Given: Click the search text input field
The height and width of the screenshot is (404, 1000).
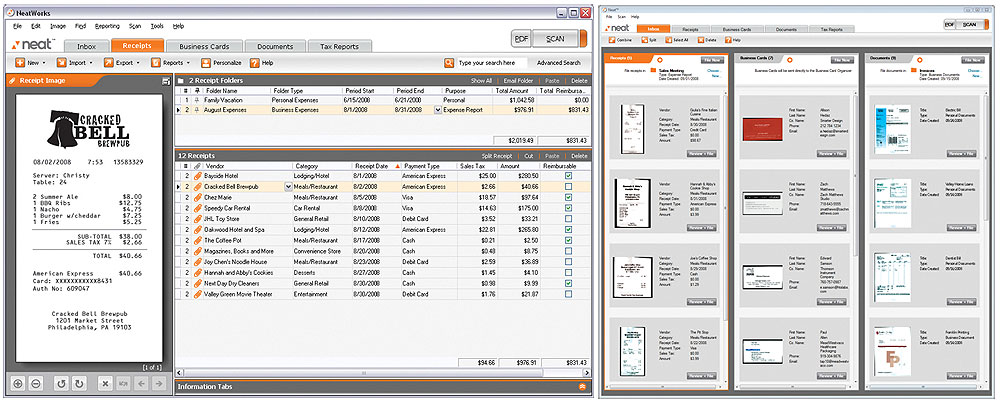Looking at the screenshot, I should [492, 63].
